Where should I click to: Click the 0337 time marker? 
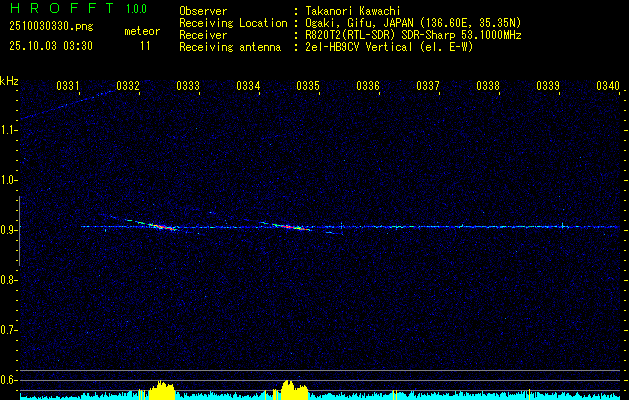[428, 86]
